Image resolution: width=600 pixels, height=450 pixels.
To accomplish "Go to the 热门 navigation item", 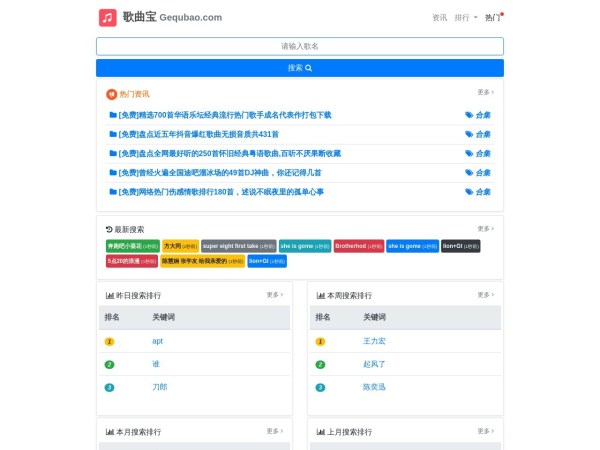I will click(492, 17).
